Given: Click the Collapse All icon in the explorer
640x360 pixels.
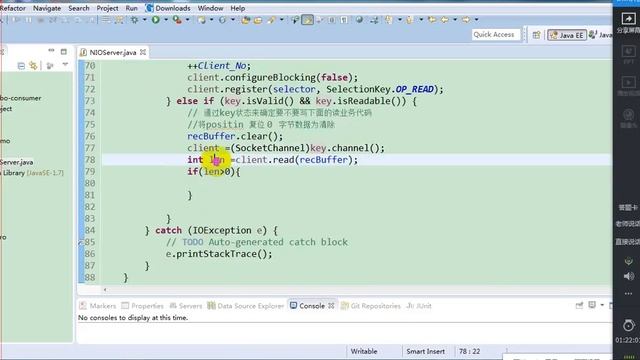Looking at the screenshot, I should pos(21,65).
